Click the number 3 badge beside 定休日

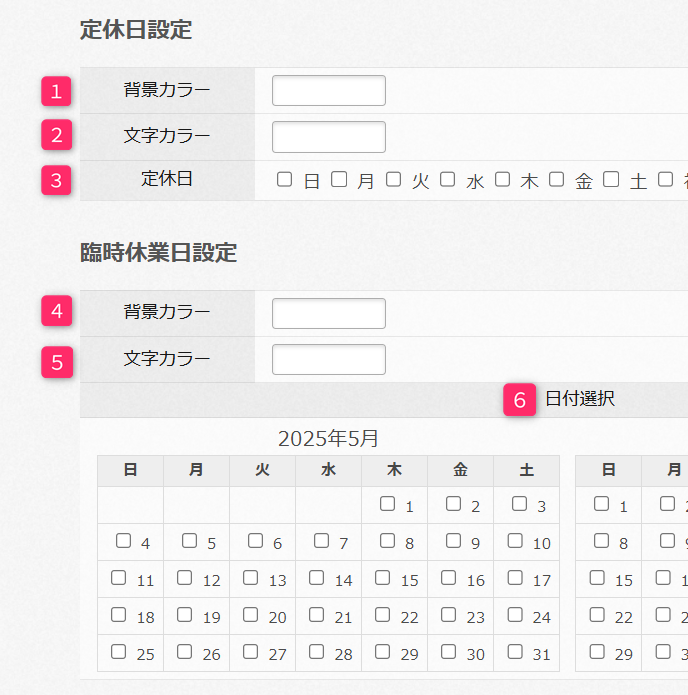click(x=57, y=181)
